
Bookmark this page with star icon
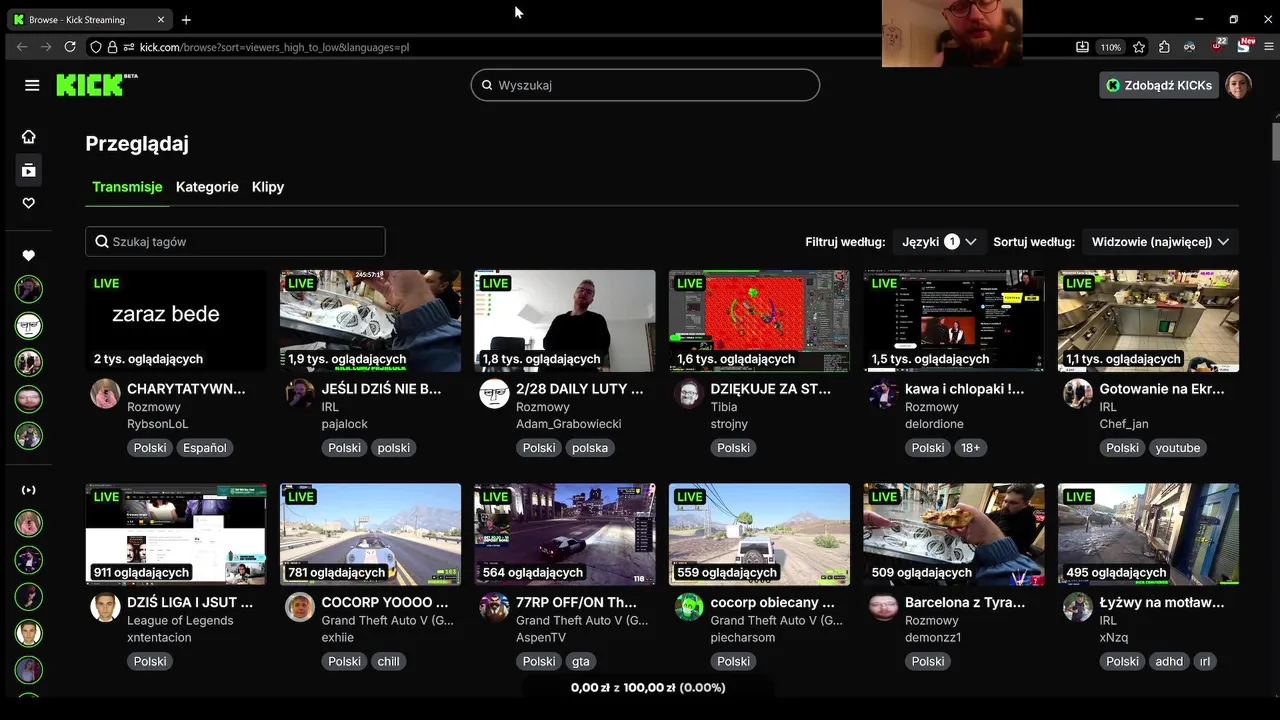click(x=1139, y=47)
